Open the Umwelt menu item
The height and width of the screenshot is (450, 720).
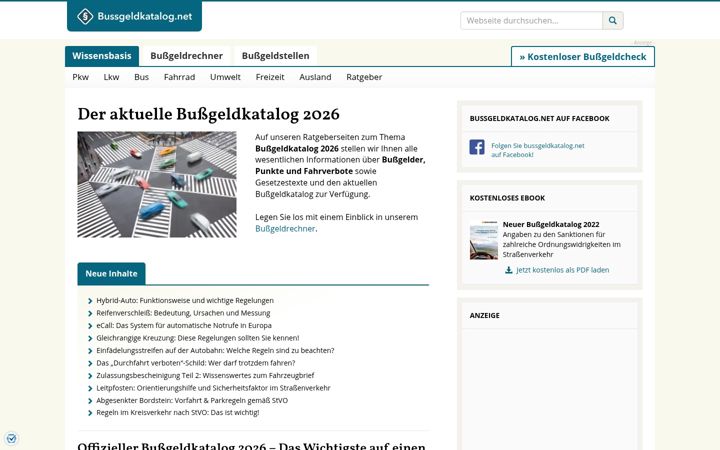pos(225,77)
